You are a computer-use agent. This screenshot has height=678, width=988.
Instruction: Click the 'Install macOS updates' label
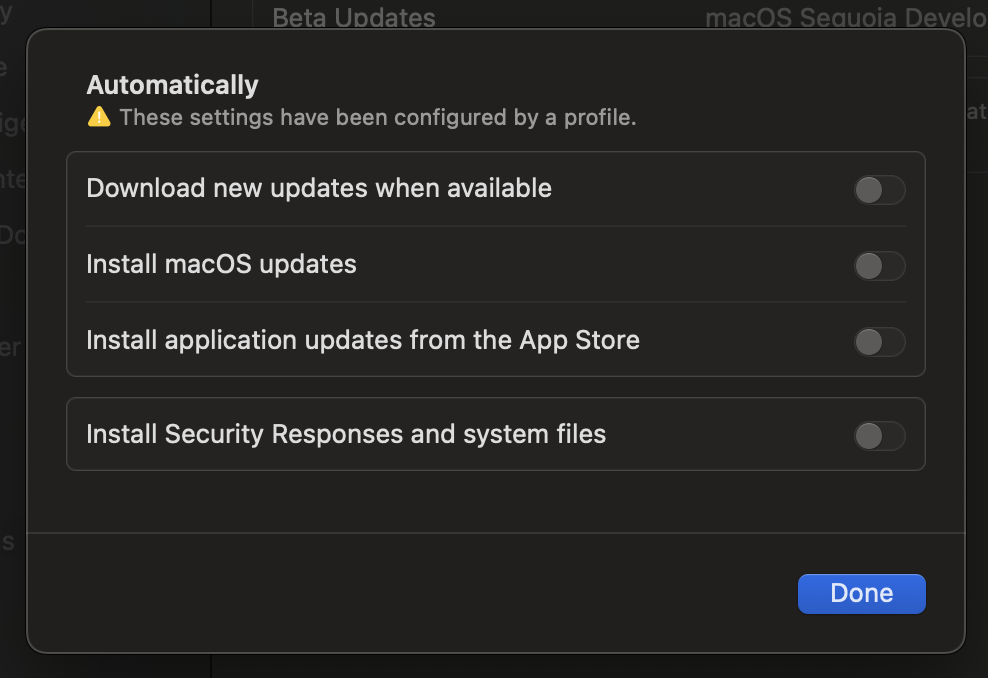click(221, 265)
